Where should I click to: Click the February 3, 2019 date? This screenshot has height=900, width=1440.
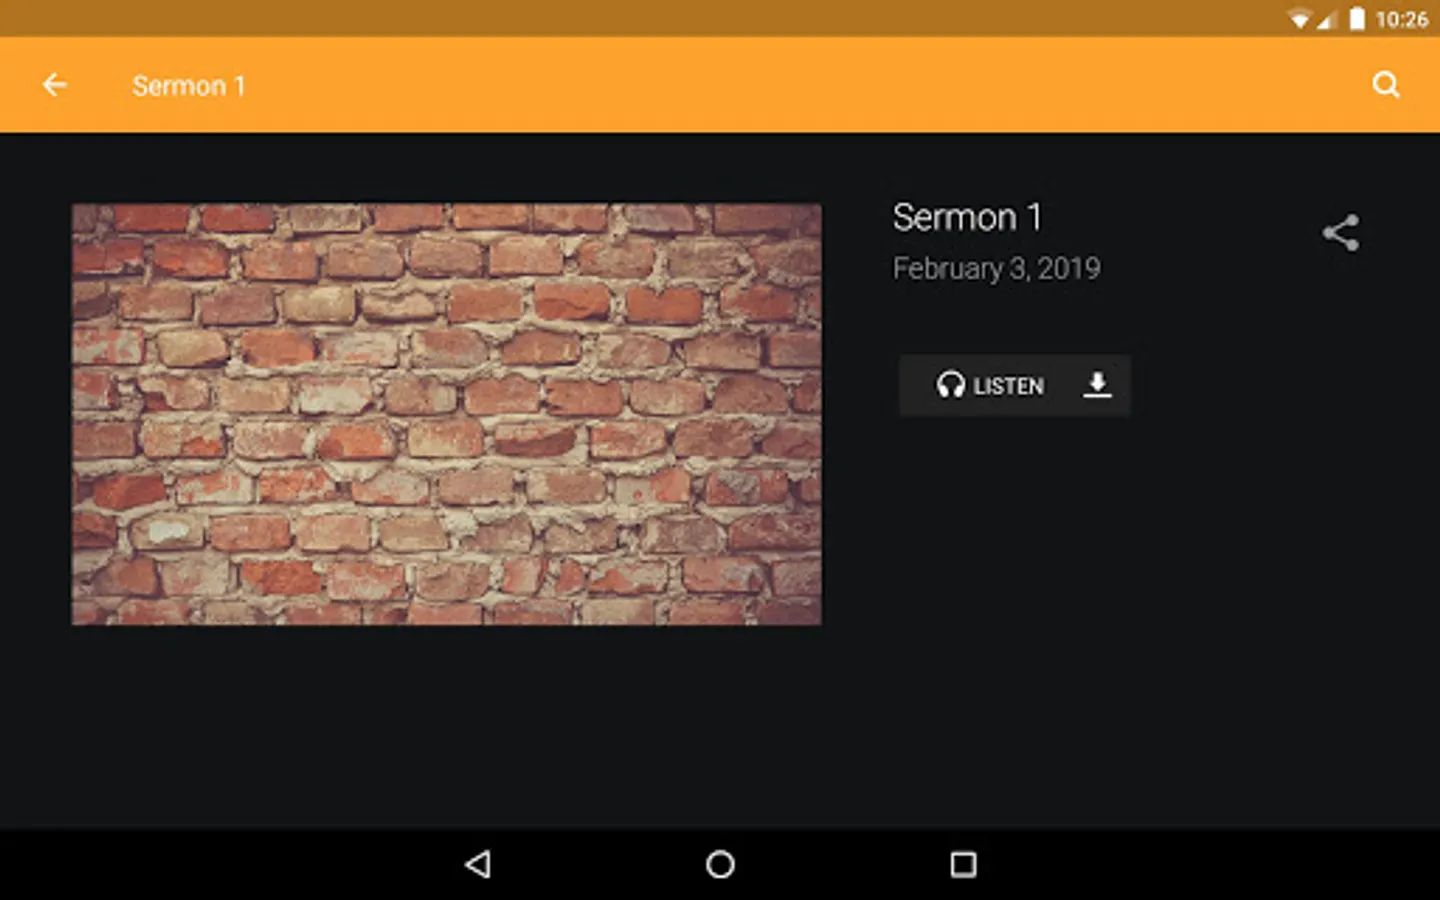tap(996, 268)
